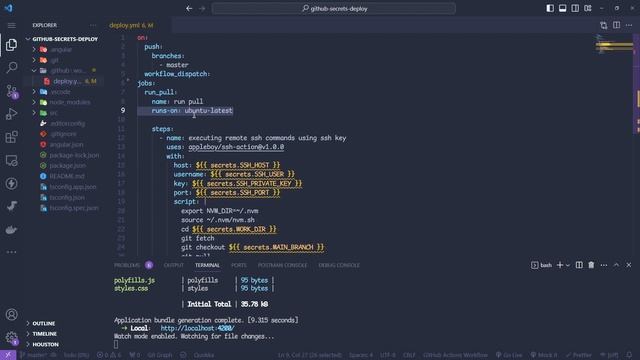The width and height of the screenshot is (640, 360).
Task: Open the launch profile dropdown arrow
Action: point(568,265)
